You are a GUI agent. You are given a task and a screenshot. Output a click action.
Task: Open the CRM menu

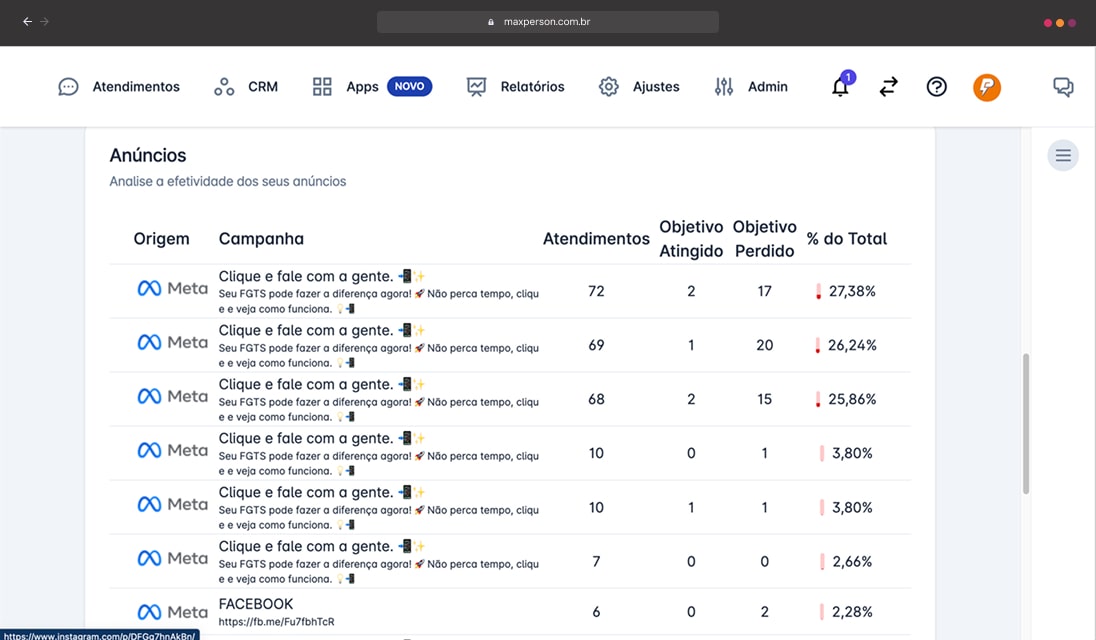pyautogui.click(x=246, y=87)
